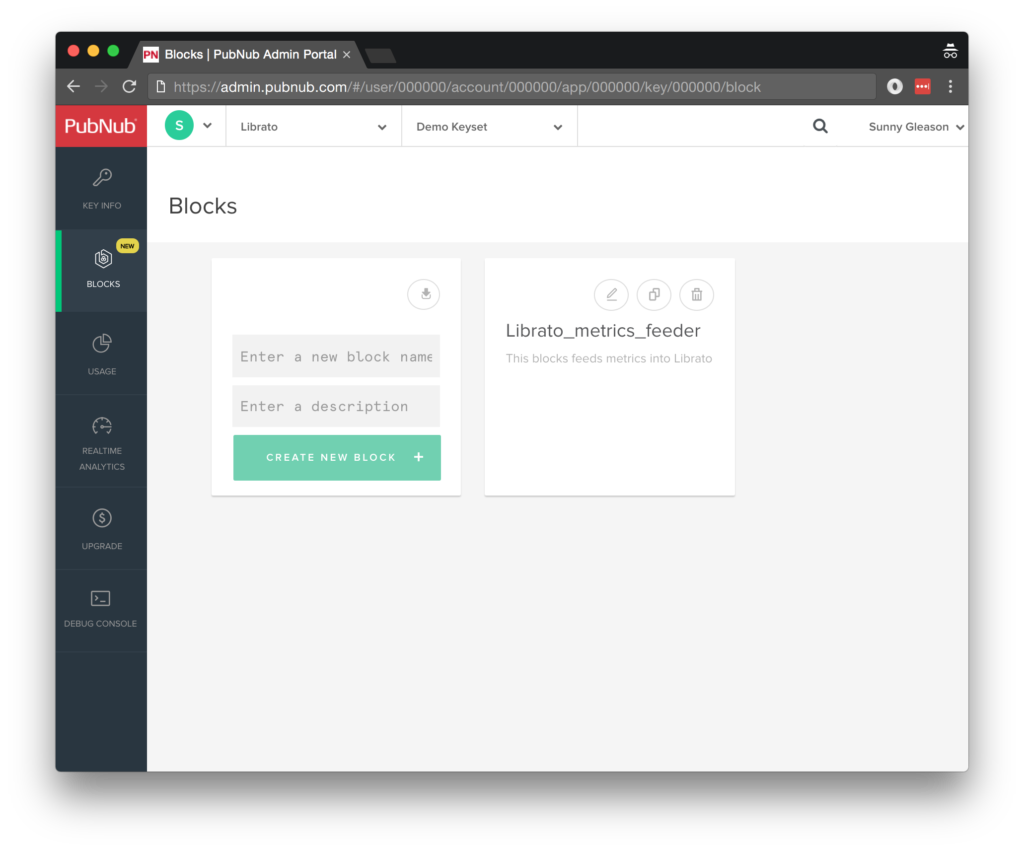Edit the Librato_metrics_feeder block
The image size is (1024, 851).
point(611,294)
